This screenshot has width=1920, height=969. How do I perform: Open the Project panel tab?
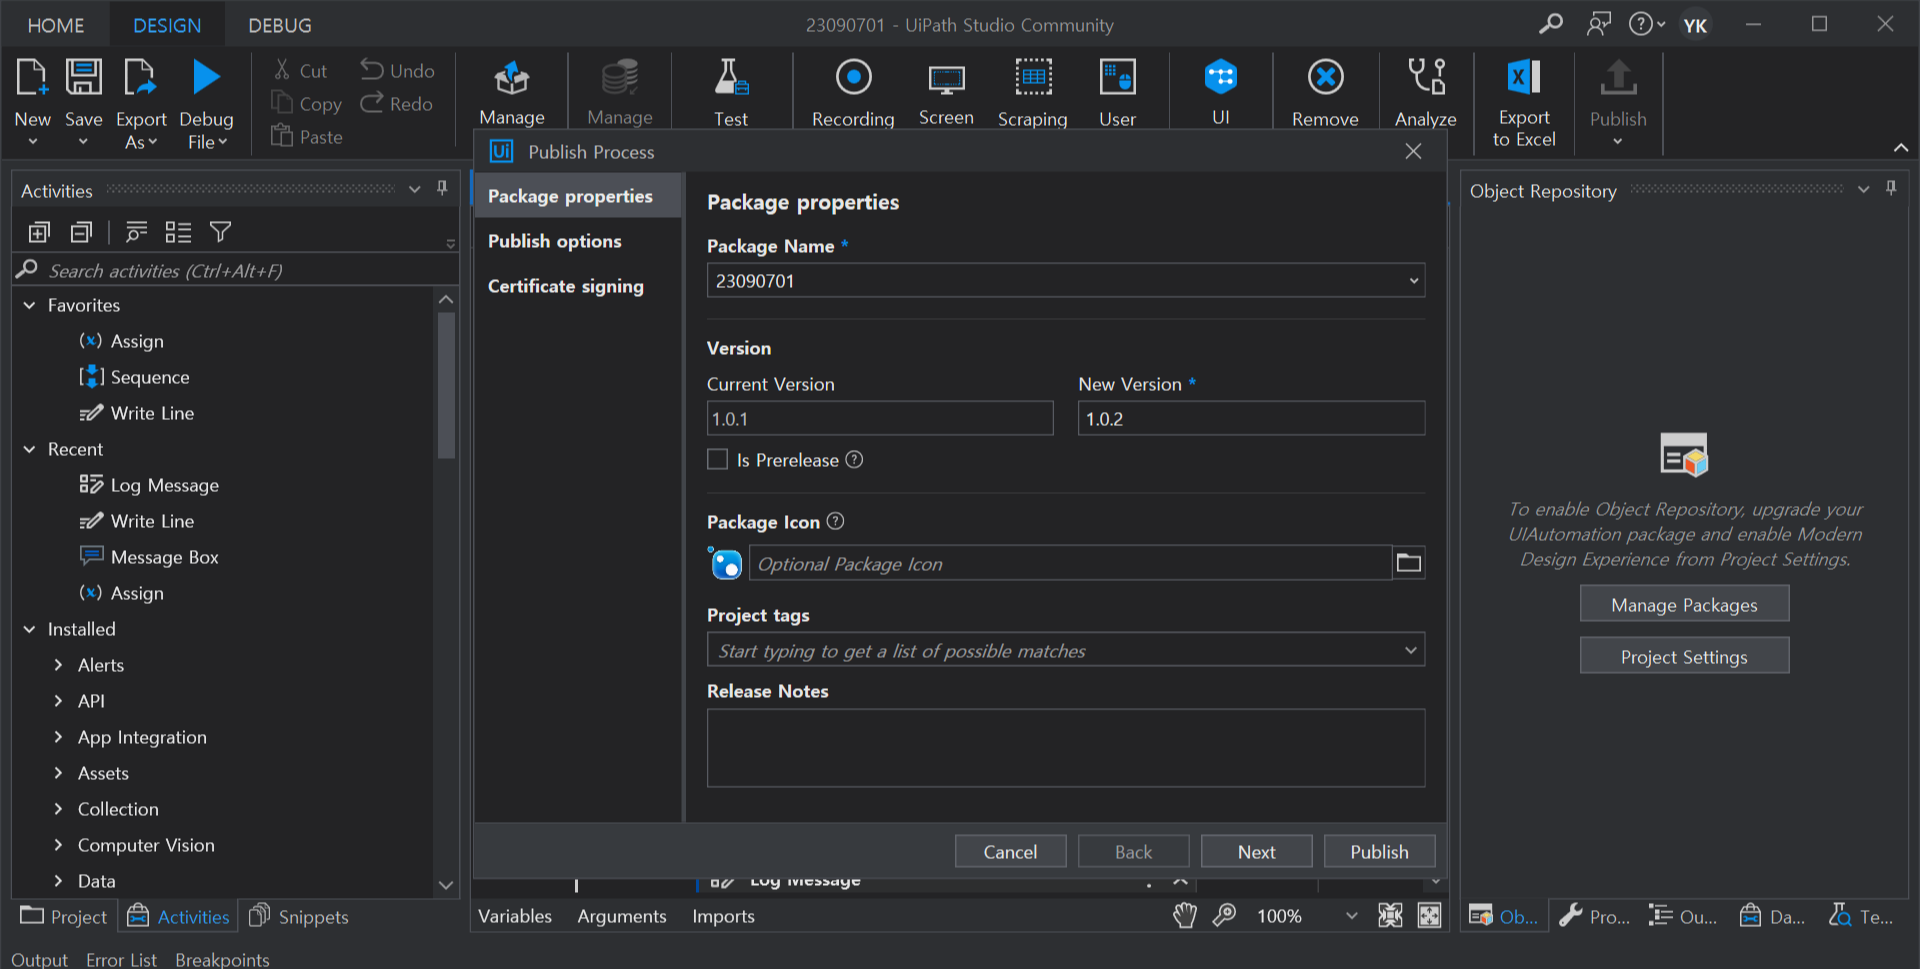click(x=63, y=916)
